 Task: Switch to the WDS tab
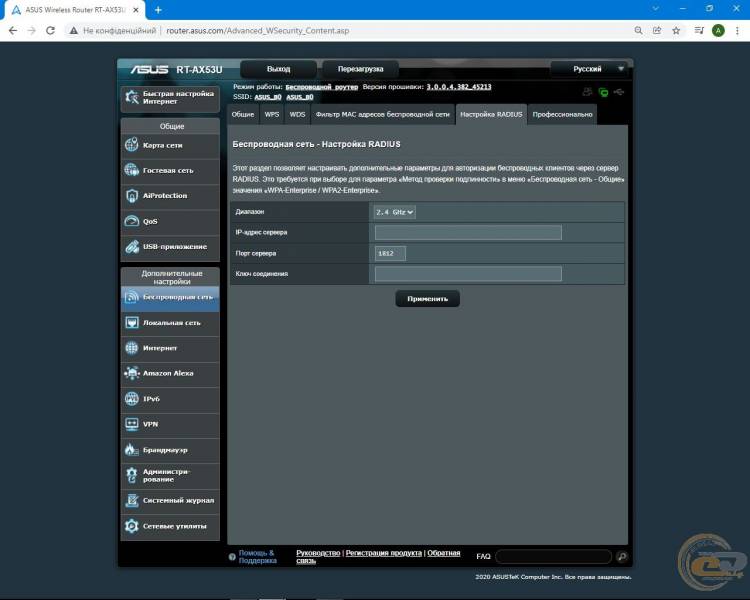tap(297, 114)
